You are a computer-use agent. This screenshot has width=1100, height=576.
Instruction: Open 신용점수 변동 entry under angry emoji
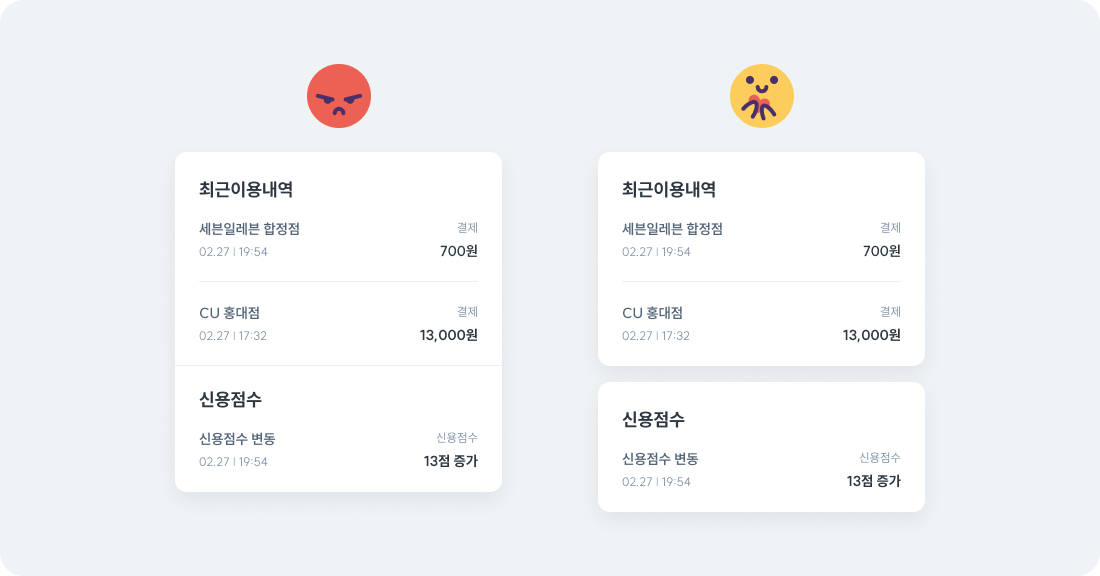[x=238, y=439]
